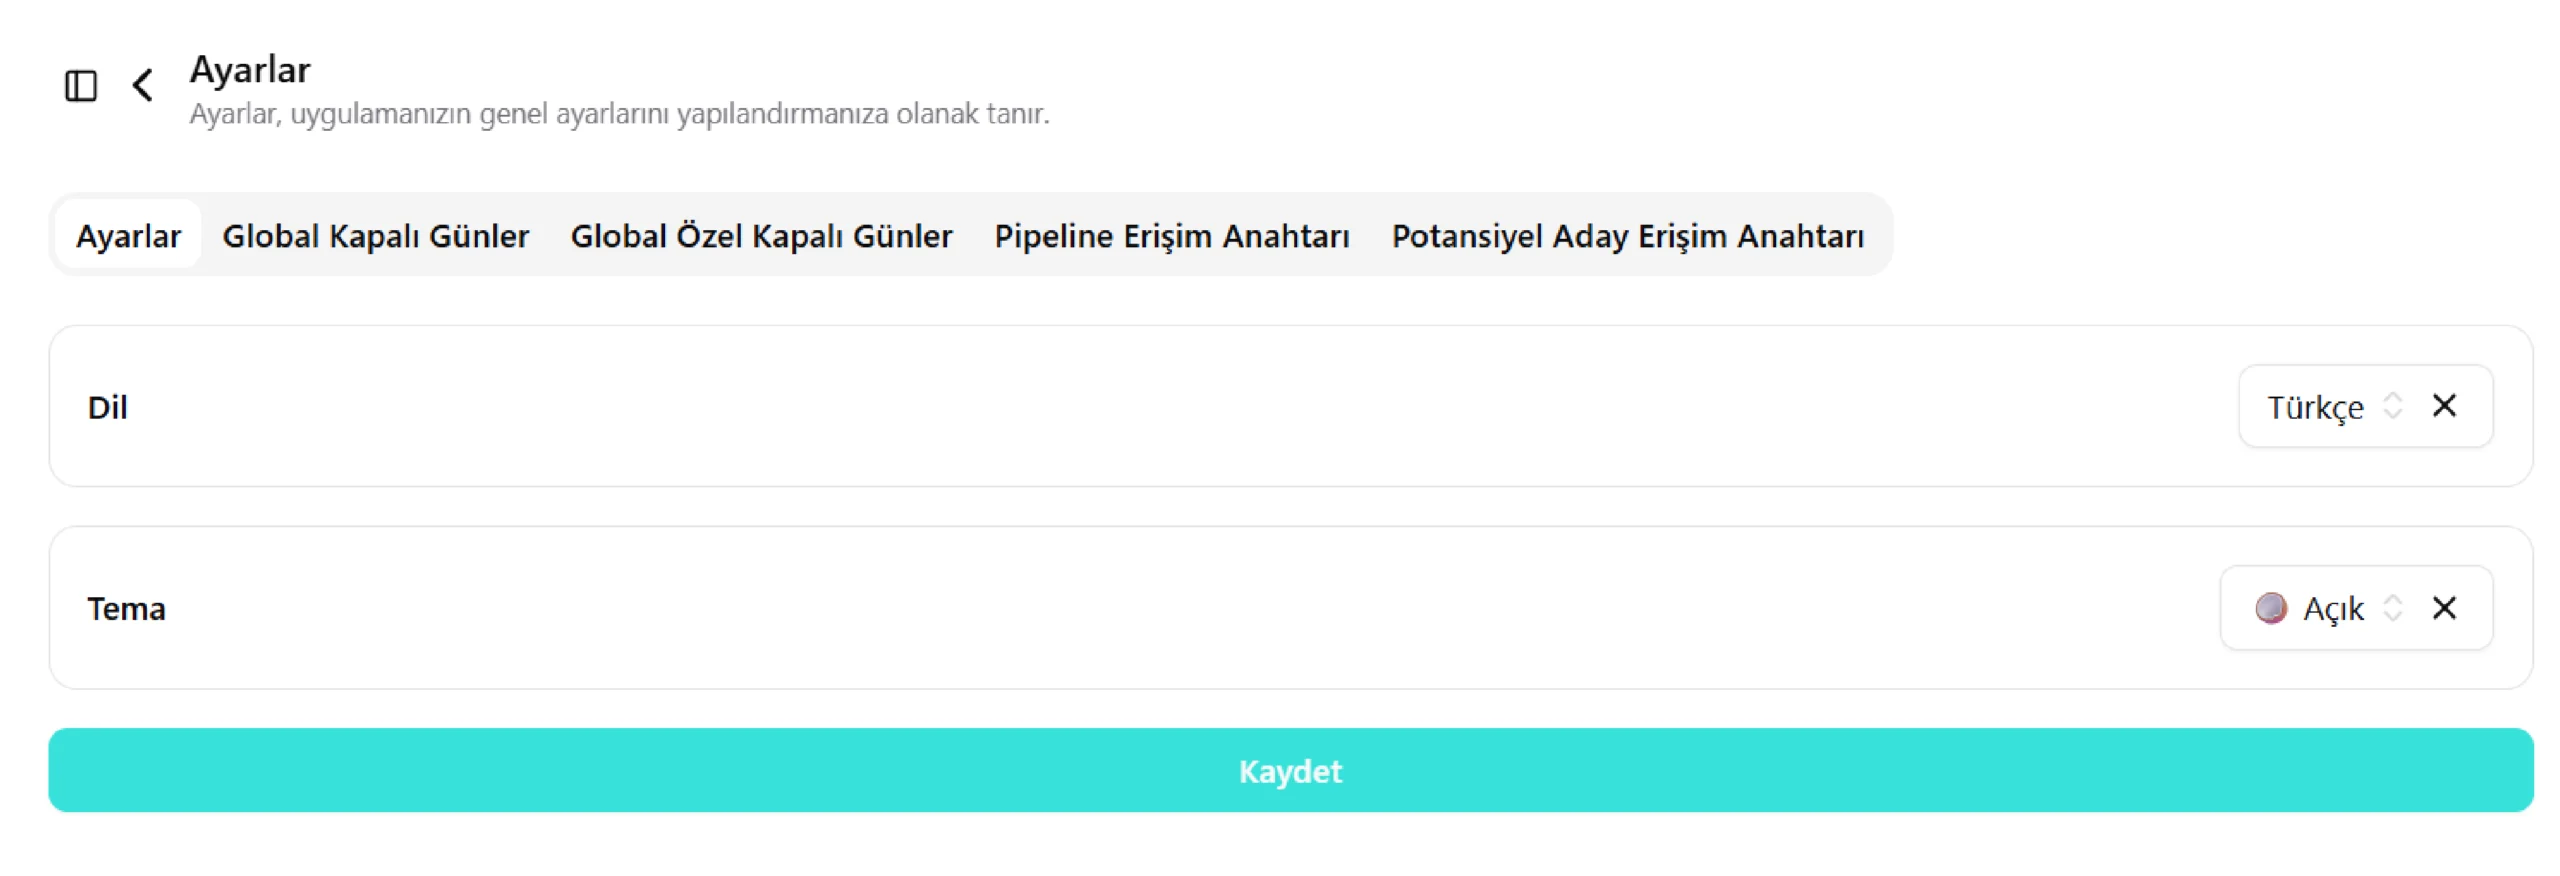Open Potansiyel Aday Erişim Anahtarı tab
Image resolution: width=2560 pixels, height=876 pixels.
1627,235
